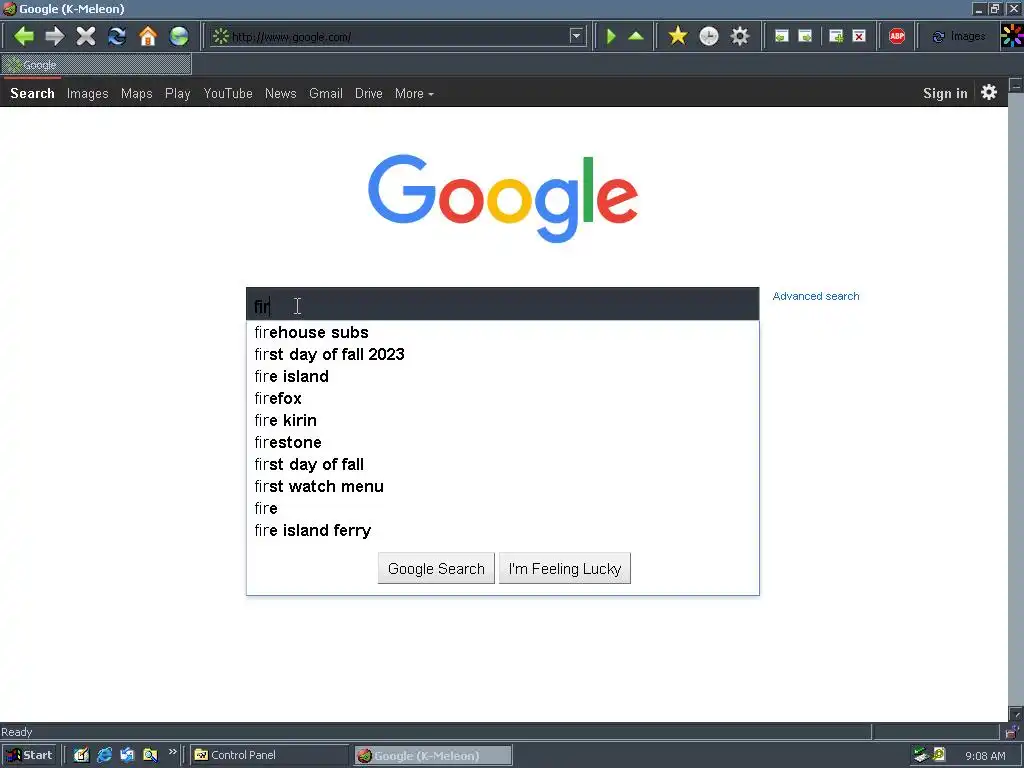The height and width of the screenshot is (768, 1024).
Task: Click inside the Google search box
Action: (x=502, y=304)
